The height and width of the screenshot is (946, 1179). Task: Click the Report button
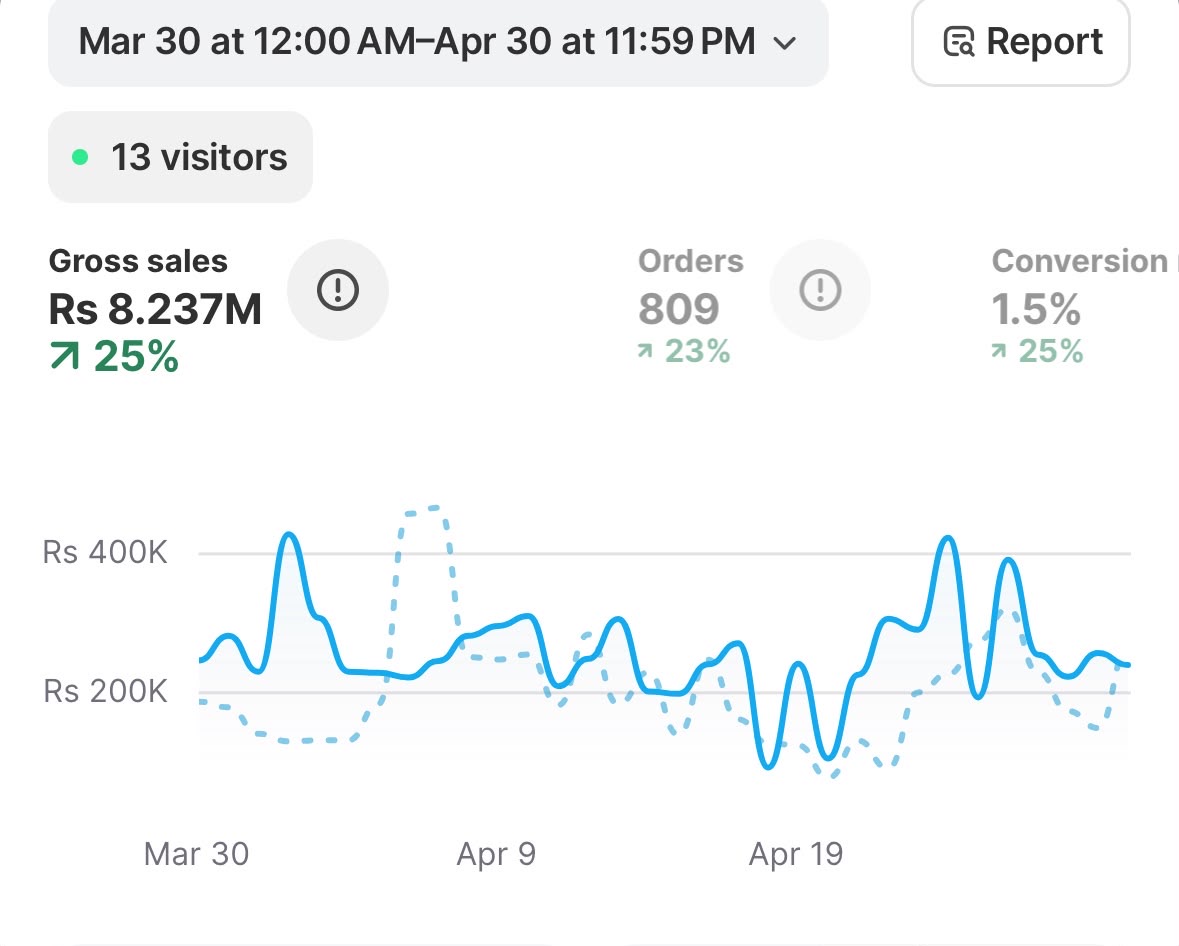point(1020,42)
